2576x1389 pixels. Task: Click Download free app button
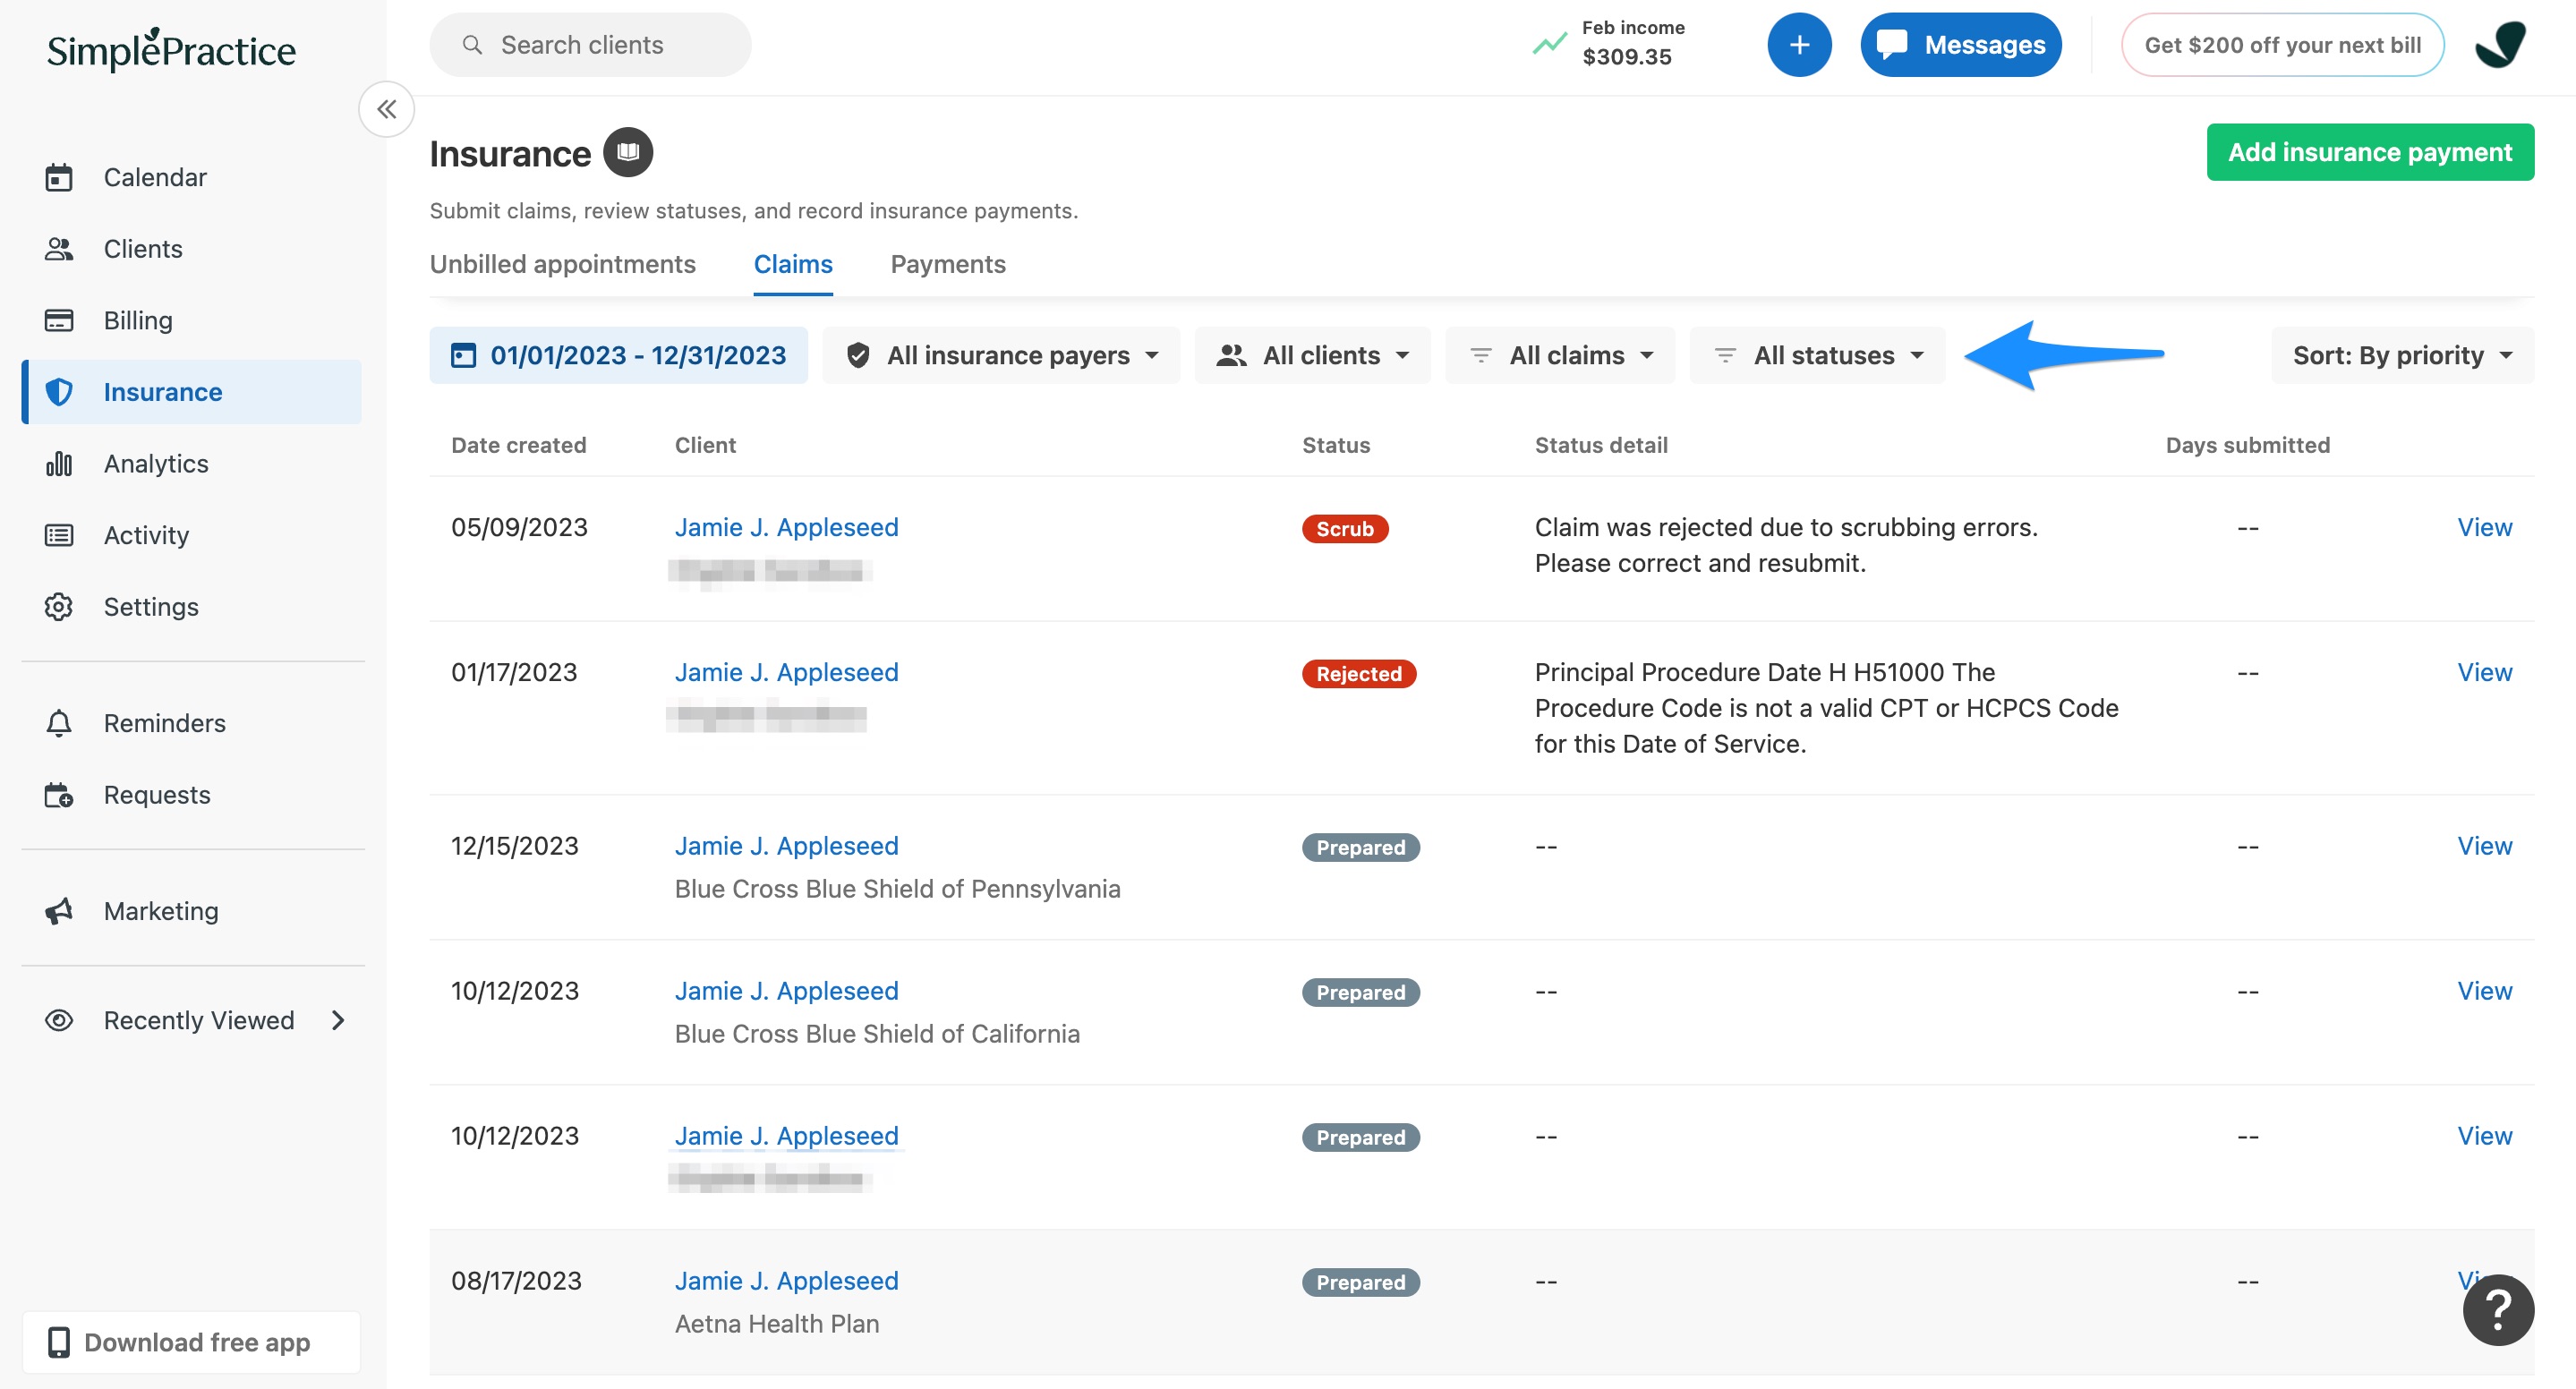(191, 1342)
